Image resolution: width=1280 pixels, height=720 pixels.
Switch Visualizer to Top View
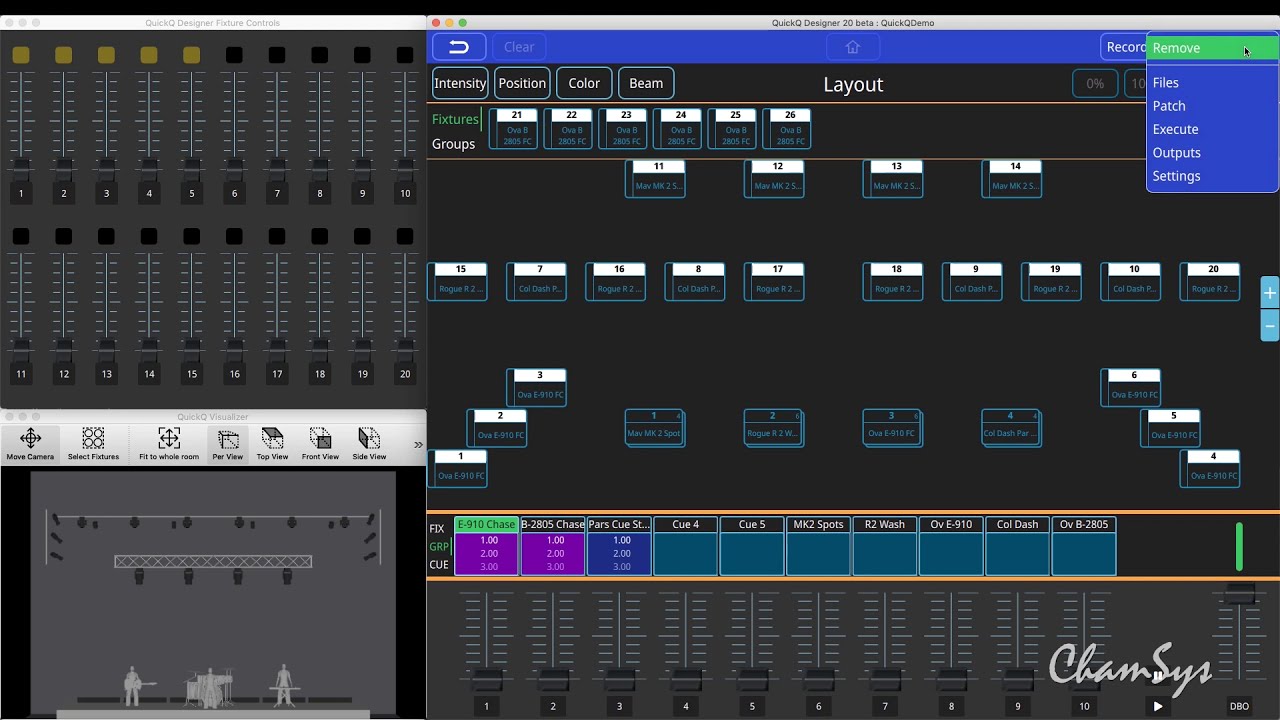click(272, 444)
